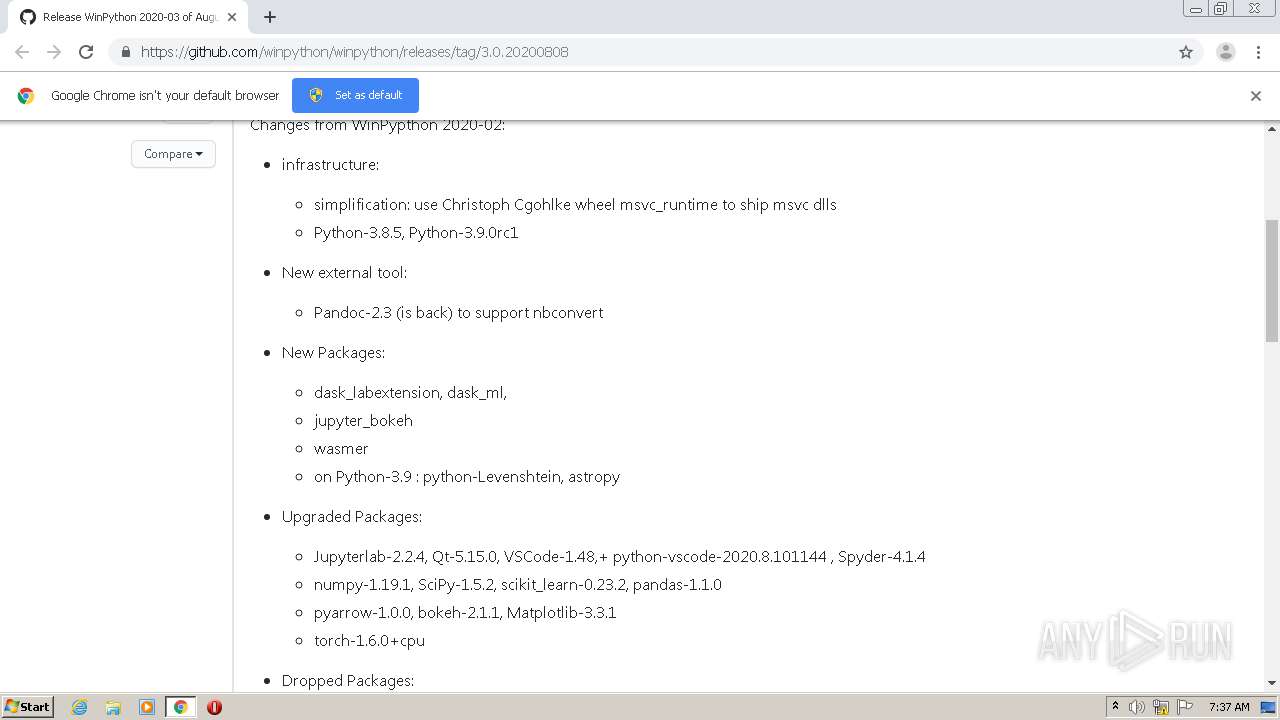Click the msvc_runtime simplification line
Screen dimensions: 1280x720
click(x=575, y=204)
